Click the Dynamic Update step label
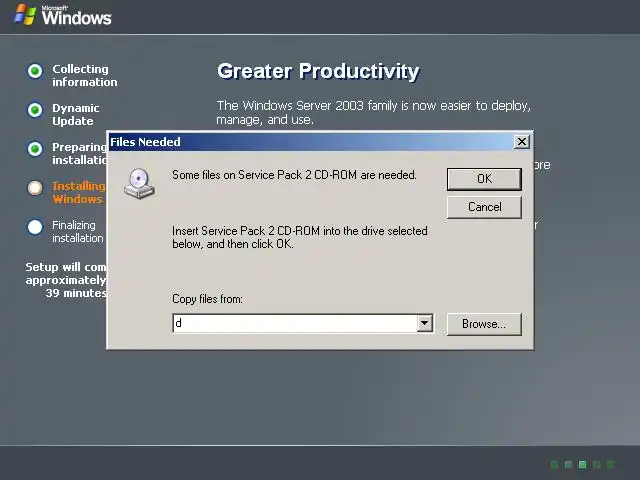640x480 pixels. coord(76,115)
